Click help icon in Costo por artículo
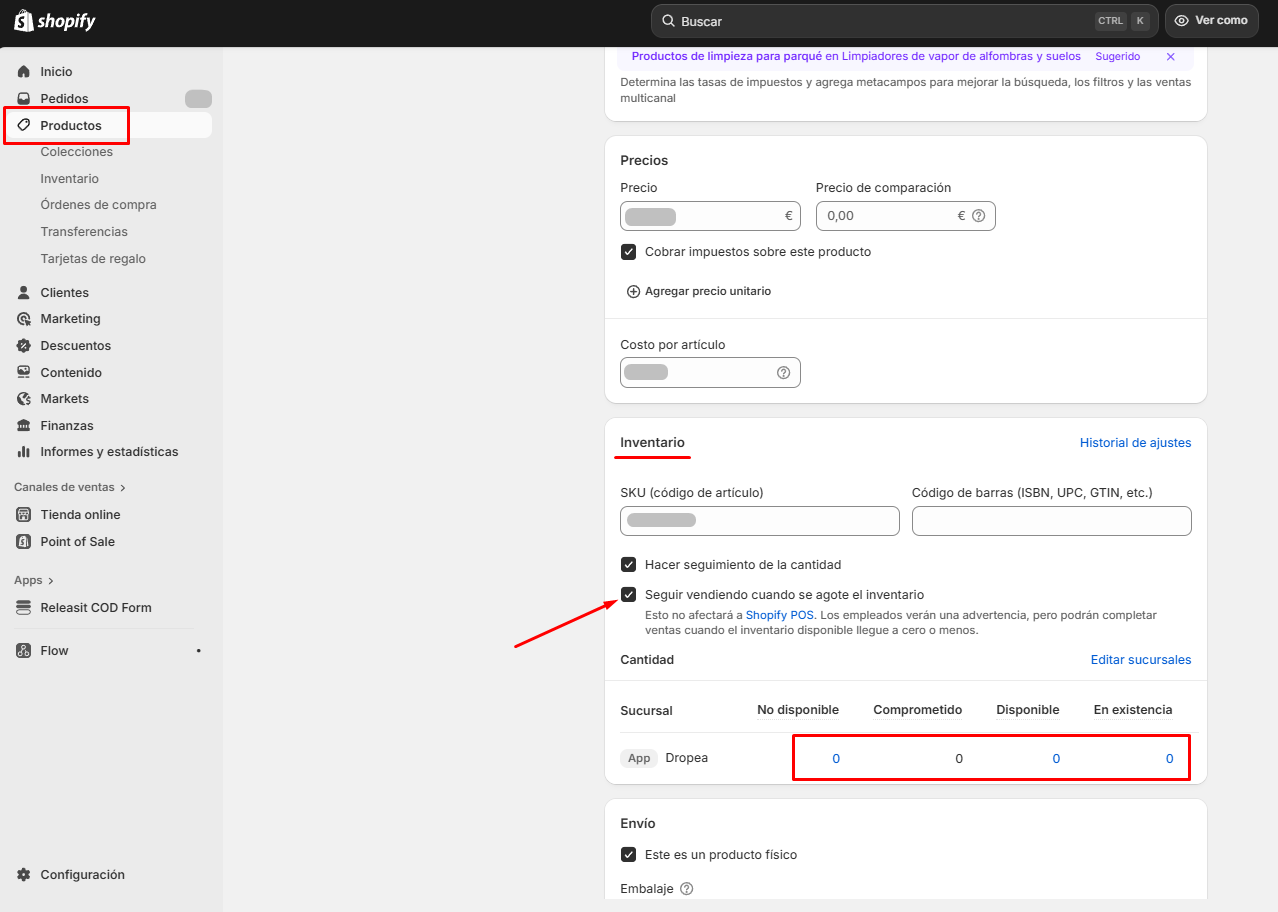The image size is (1278, 912). point(783,372)
